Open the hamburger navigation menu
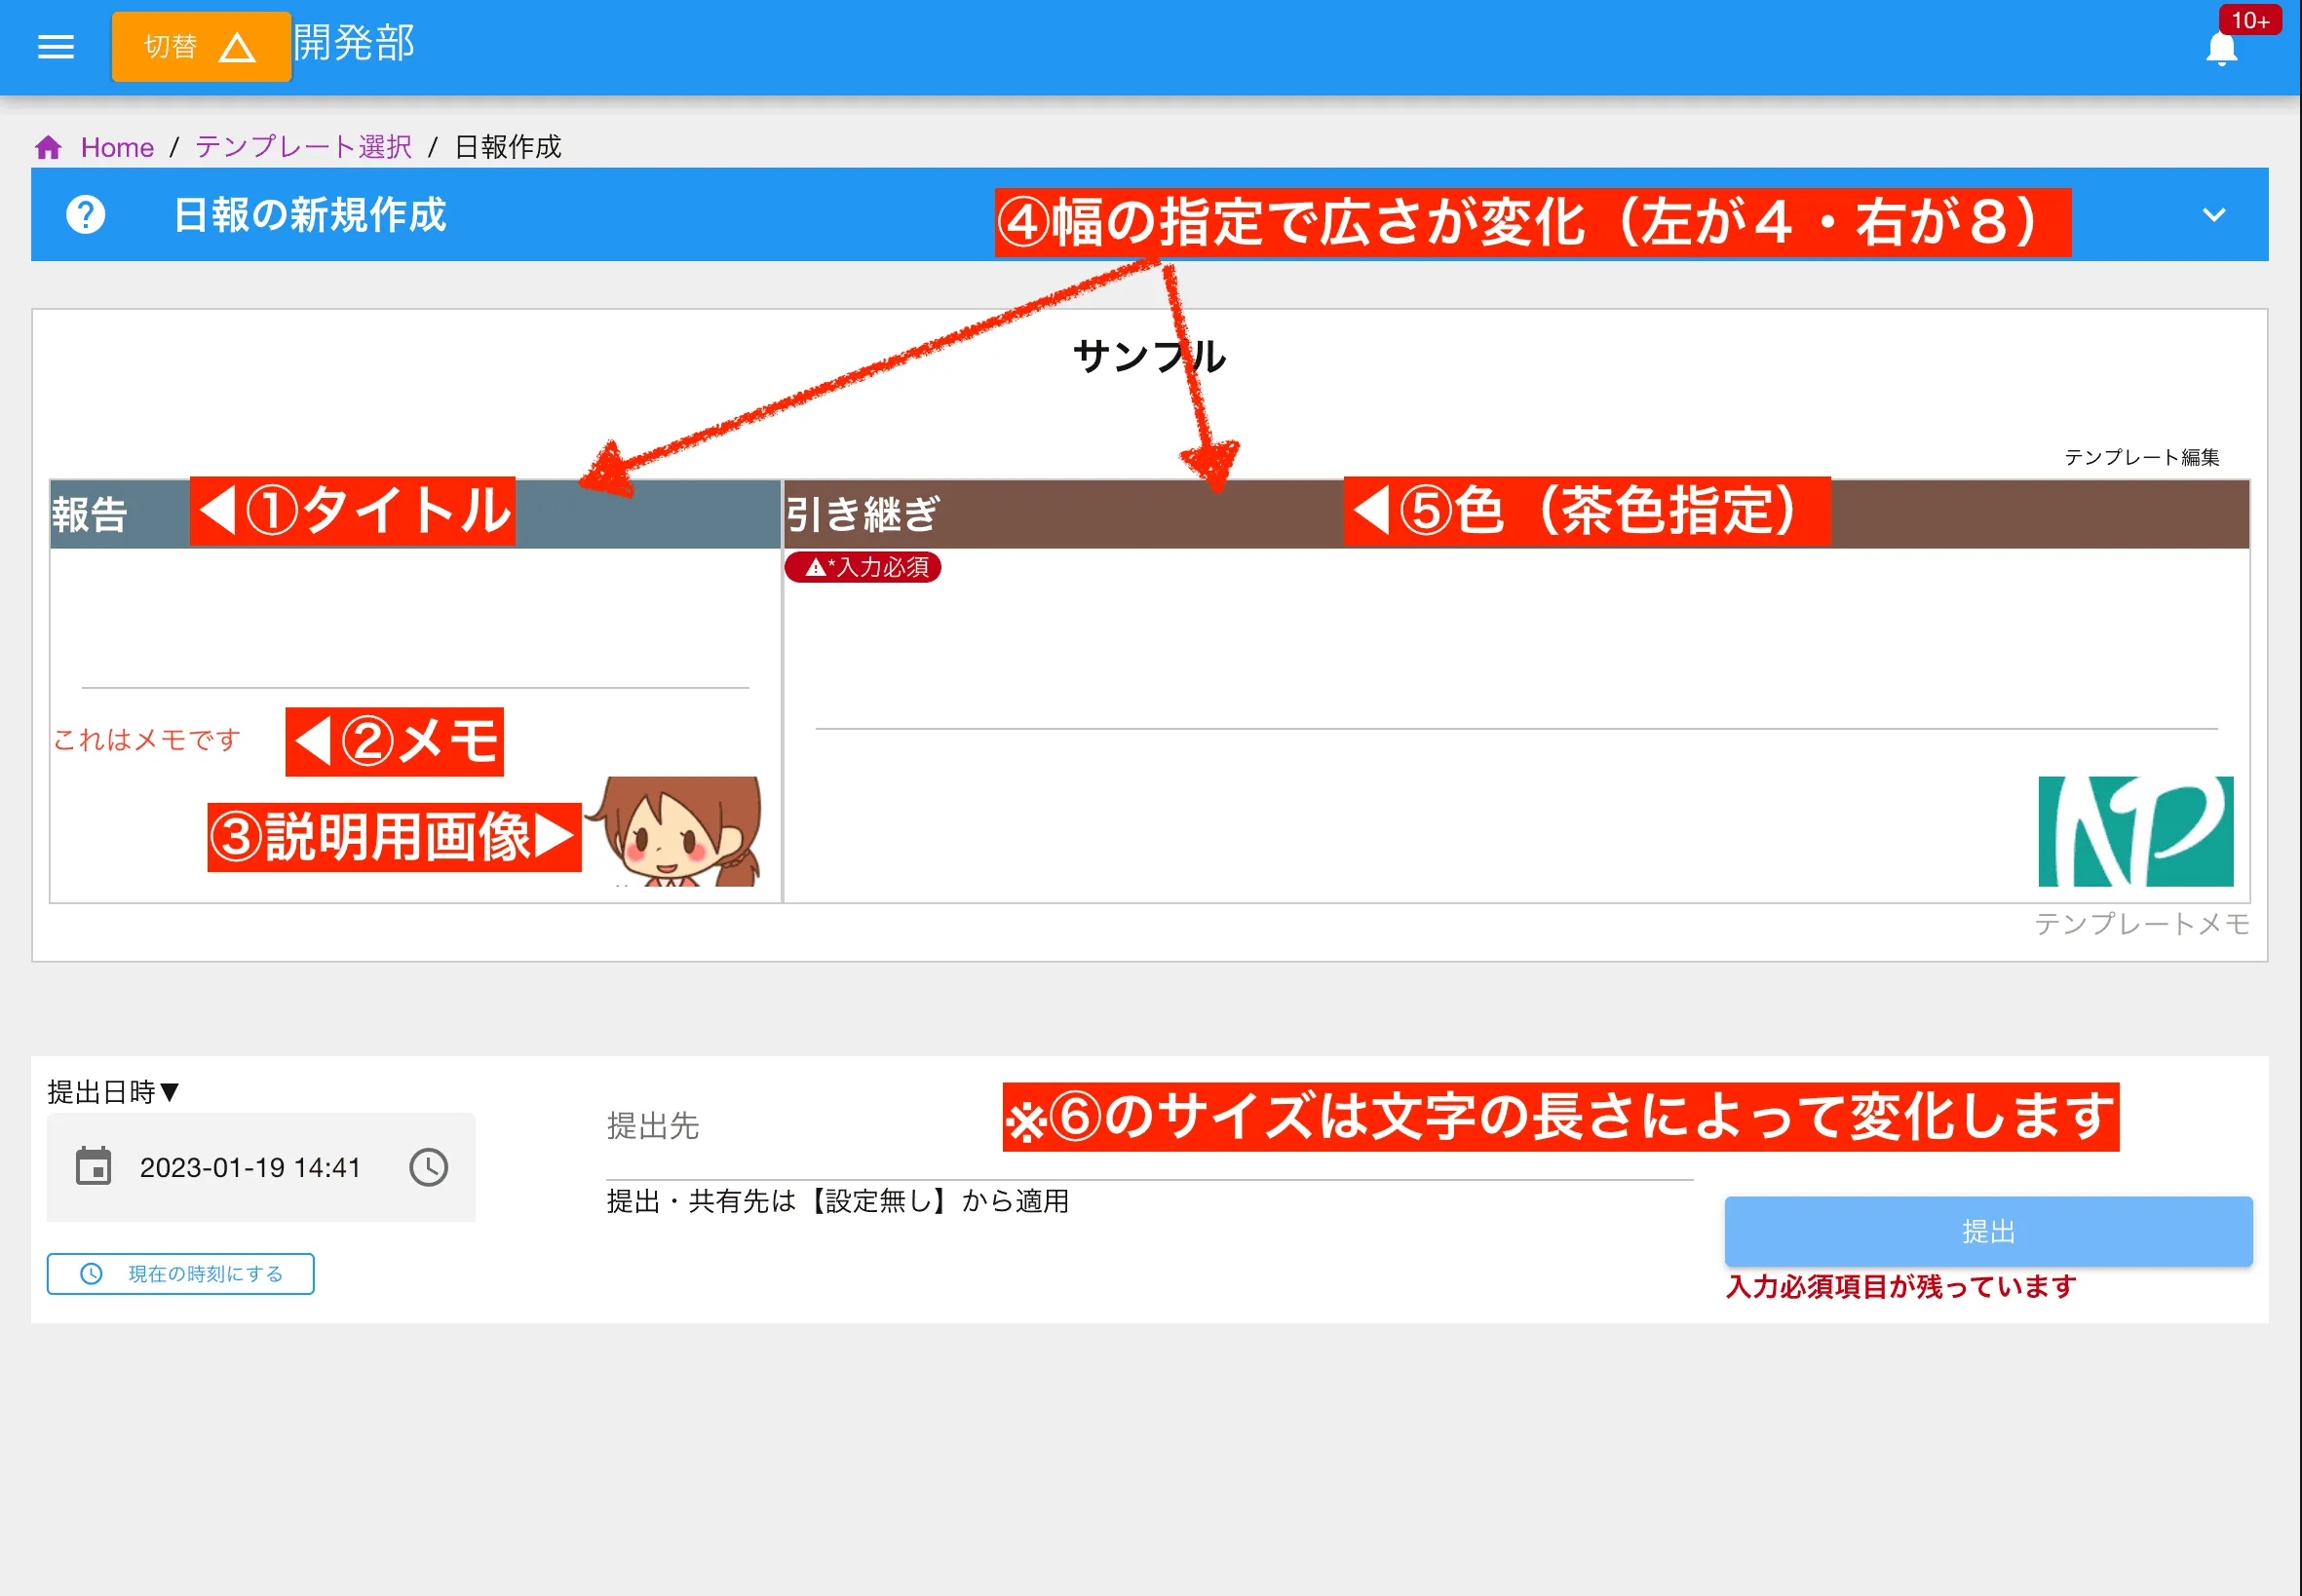Image resolution: width=2302 pixels, height=1596 pixels. 55,46
